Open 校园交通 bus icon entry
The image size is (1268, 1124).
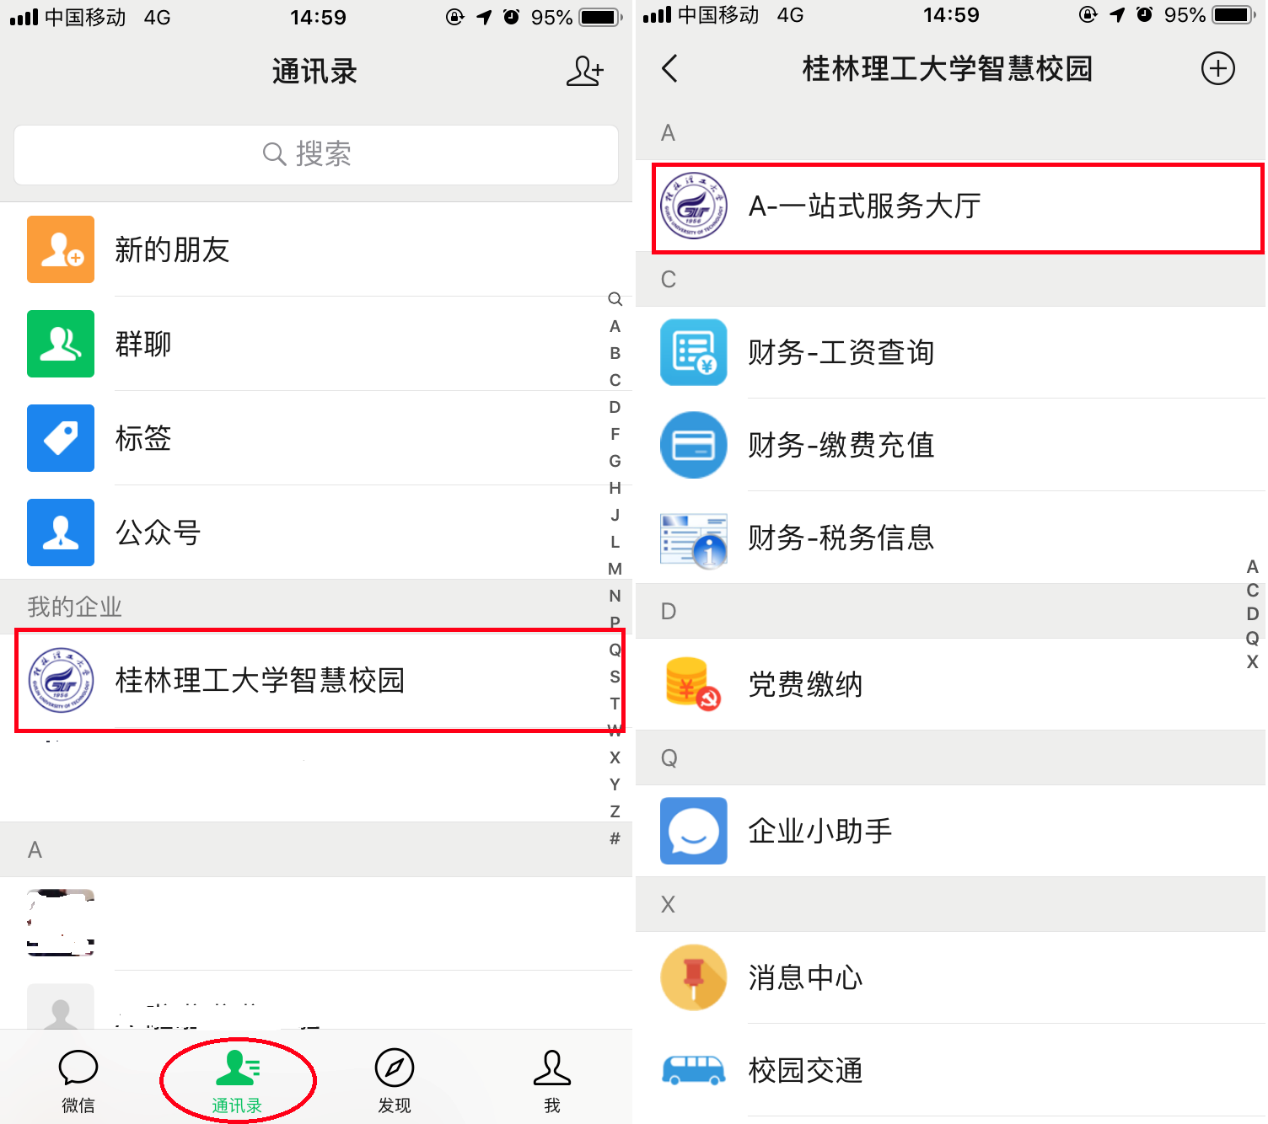coord(693,1070)
